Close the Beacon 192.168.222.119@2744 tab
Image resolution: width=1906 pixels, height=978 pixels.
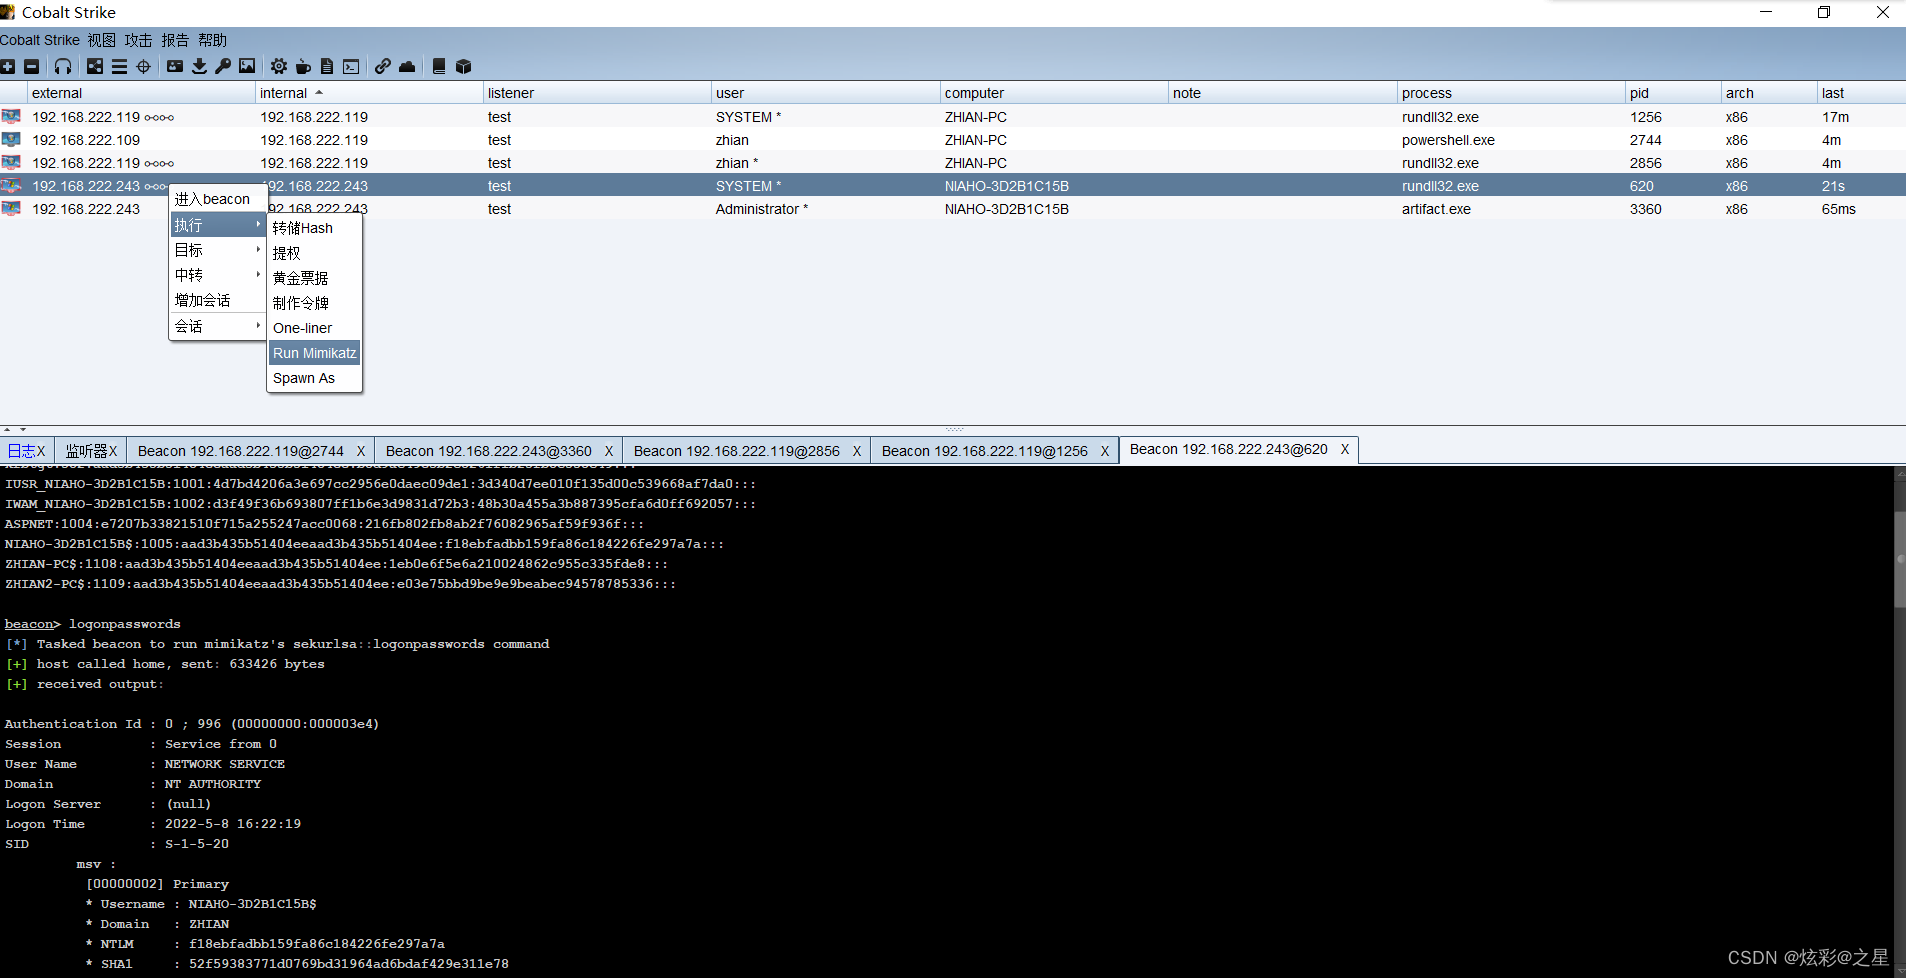tap(361, 451)
